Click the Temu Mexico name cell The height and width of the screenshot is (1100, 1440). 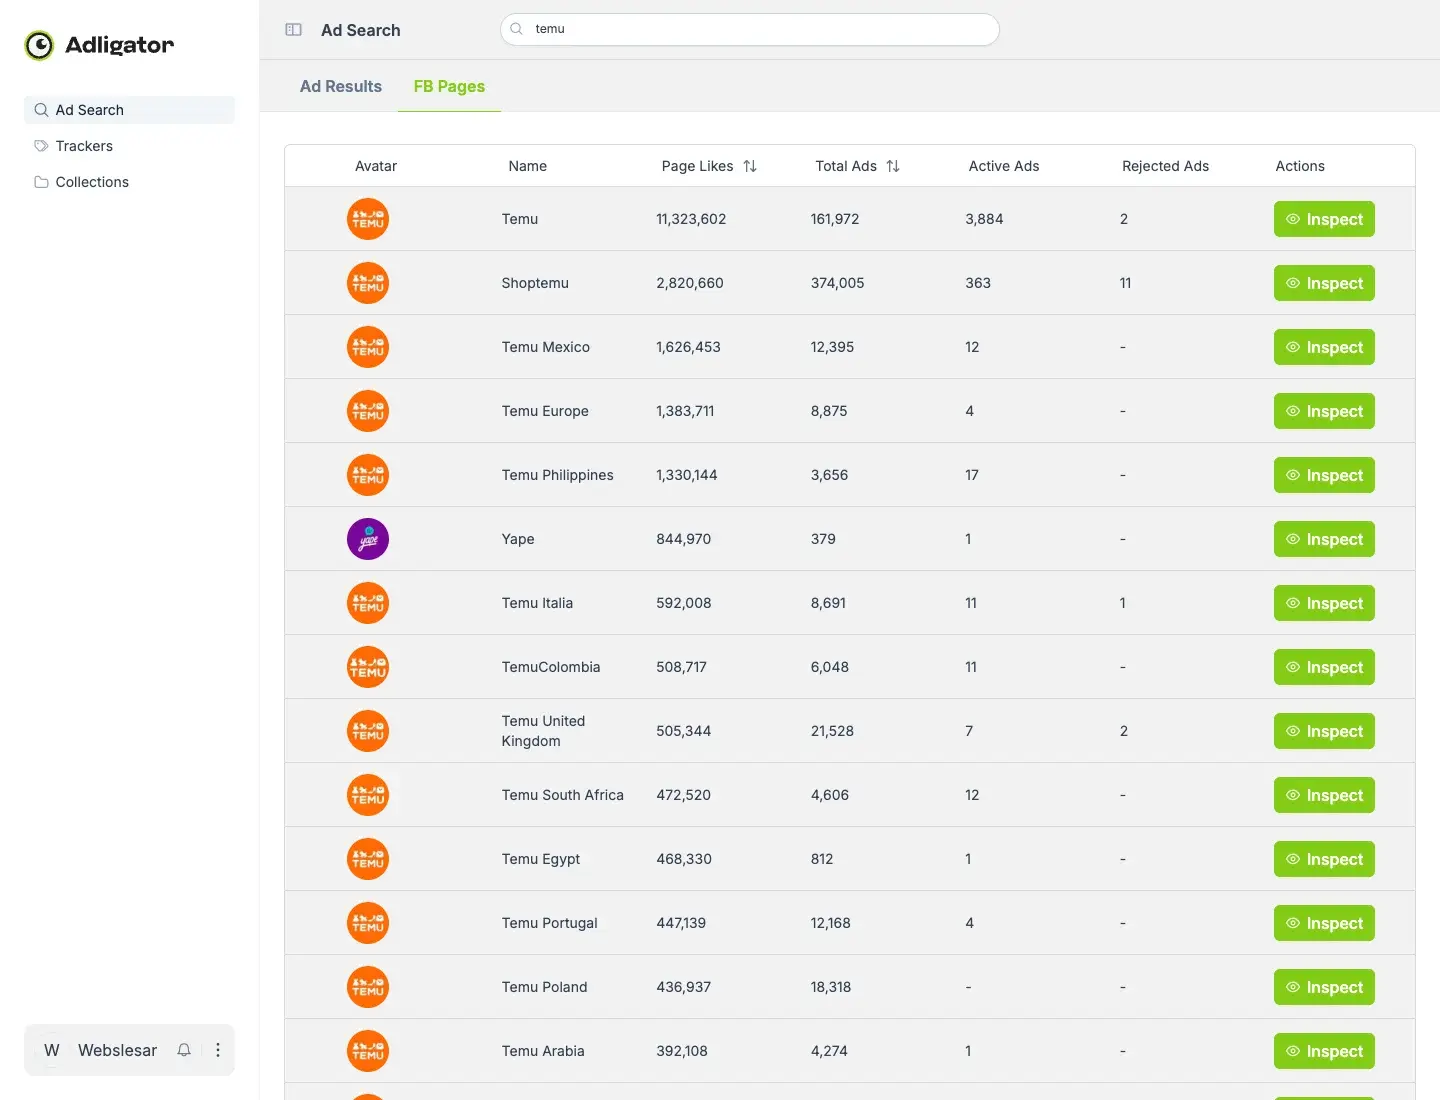click(x=546, y=347)
